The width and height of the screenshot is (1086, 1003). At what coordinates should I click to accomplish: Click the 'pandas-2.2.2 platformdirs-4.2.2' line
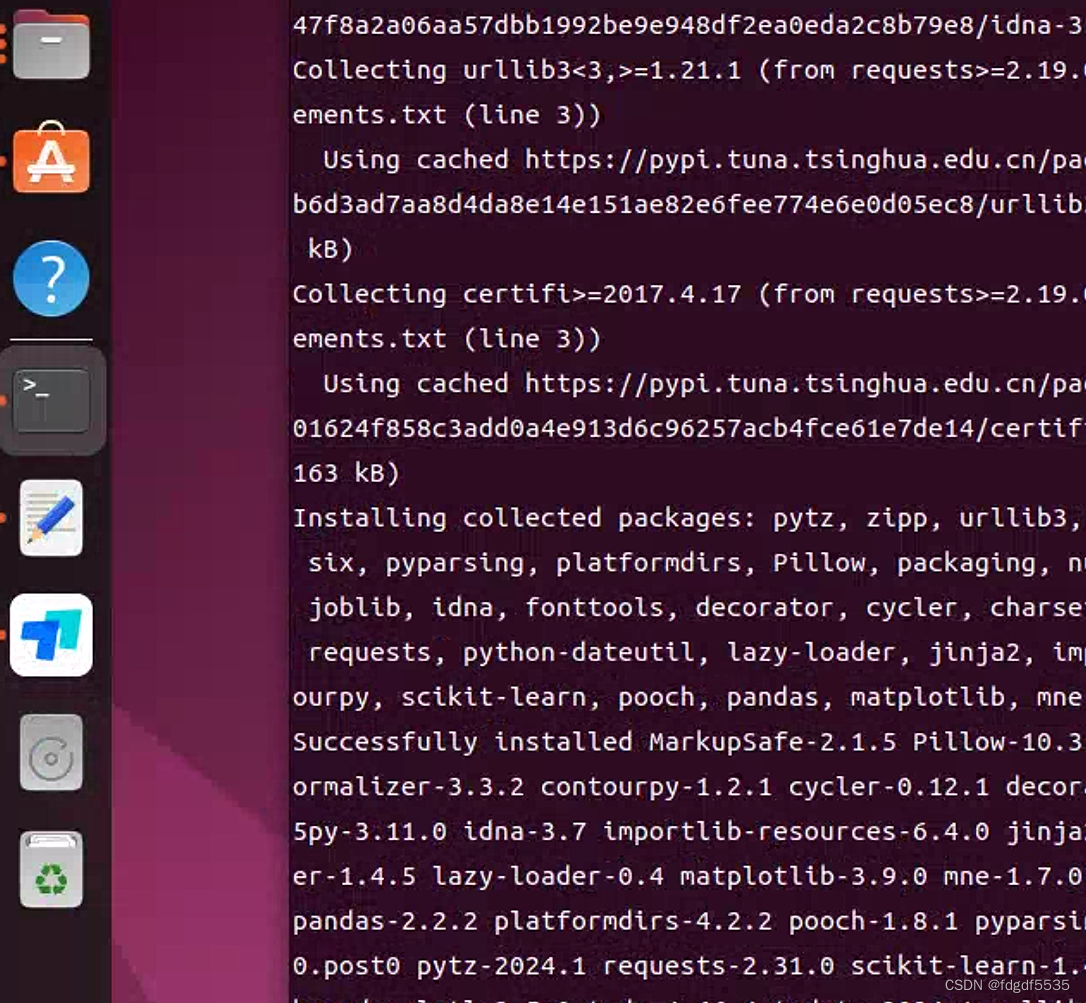(688, 921)
